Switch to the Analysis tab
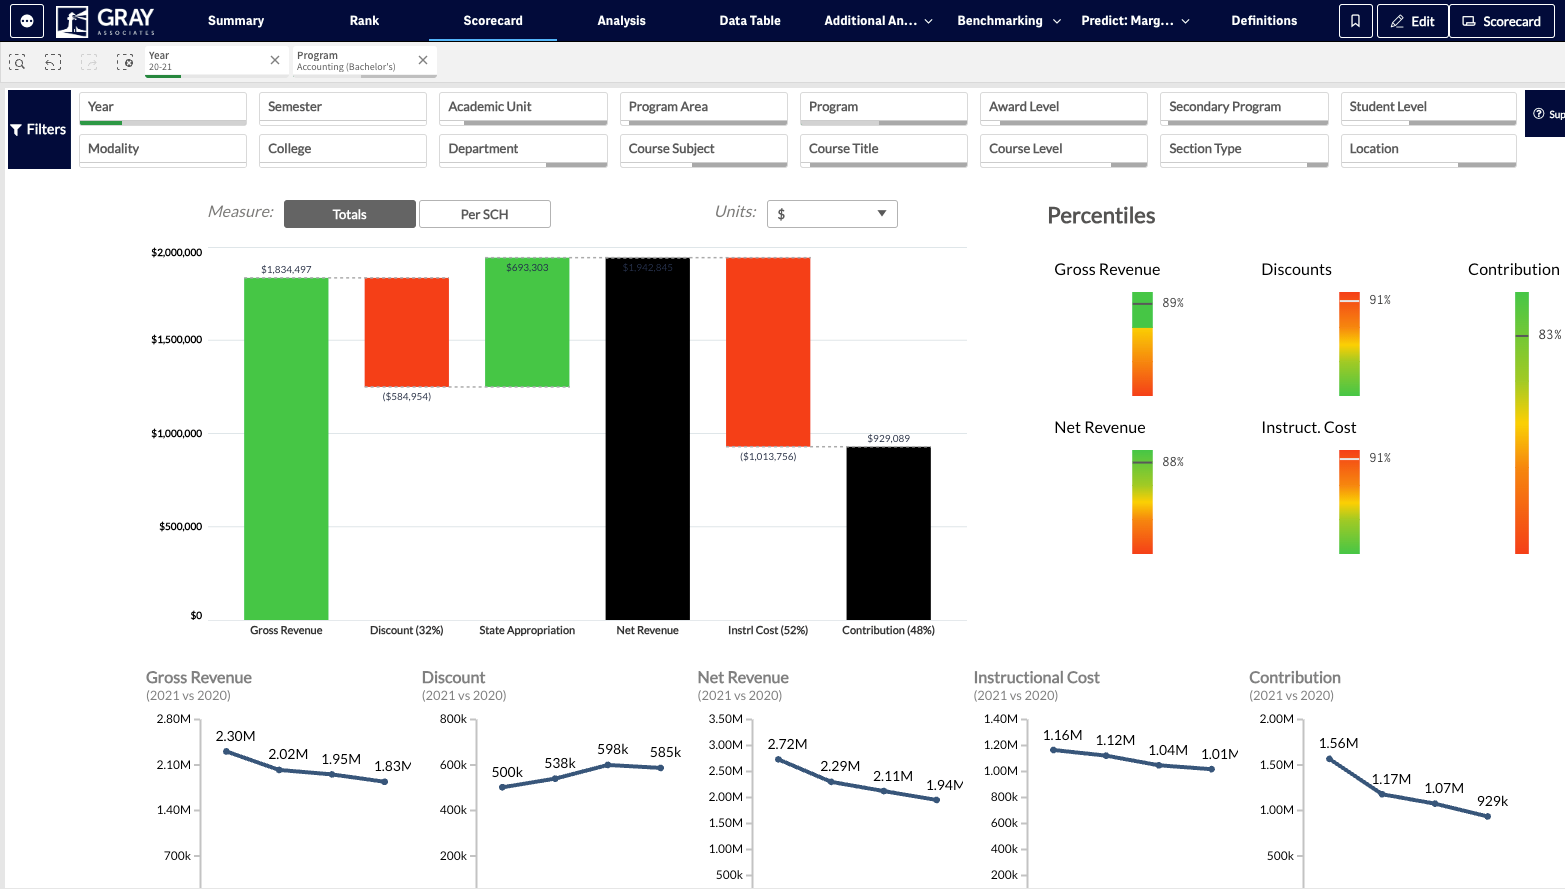1565x889 pixels. pyautogui.click(x=621, y=20)
